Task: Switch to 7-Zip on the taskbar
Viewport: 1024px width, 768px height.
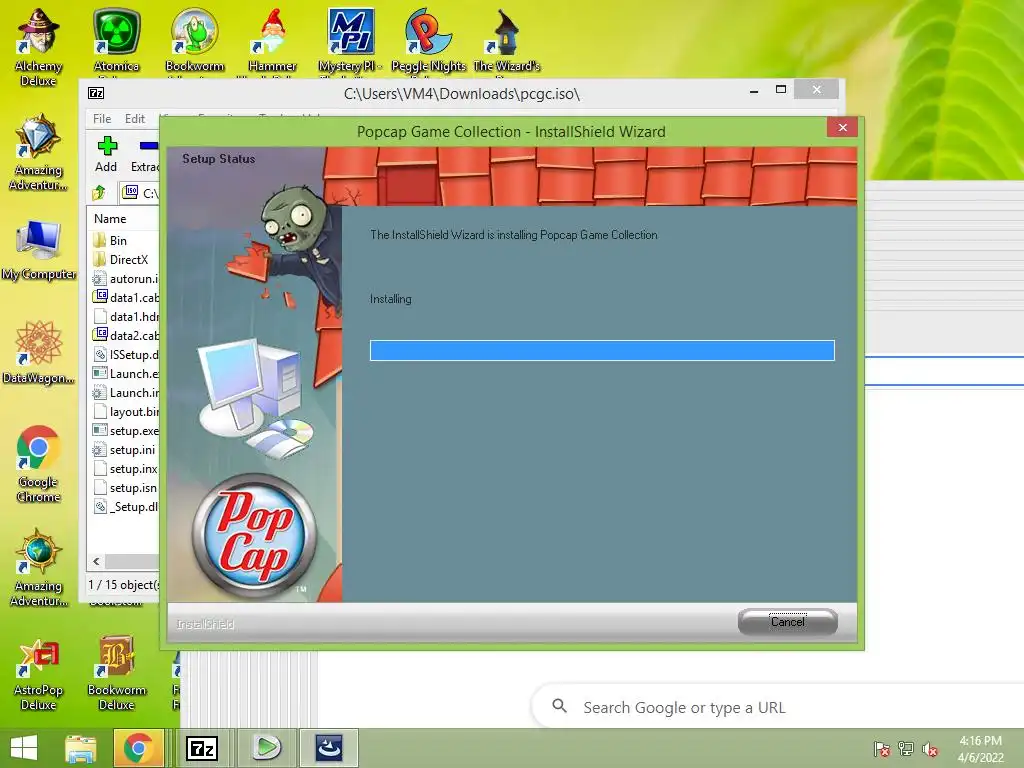Action: pyautogui.click(x=201, y=748)
